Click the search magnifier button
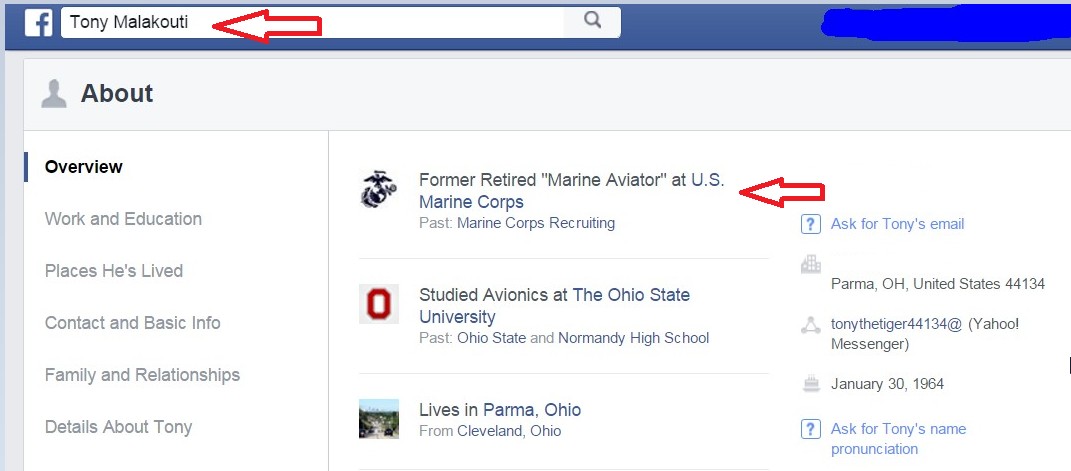Screen dimensions: 1071x471 pyautogui.click(x=592, y=21)
